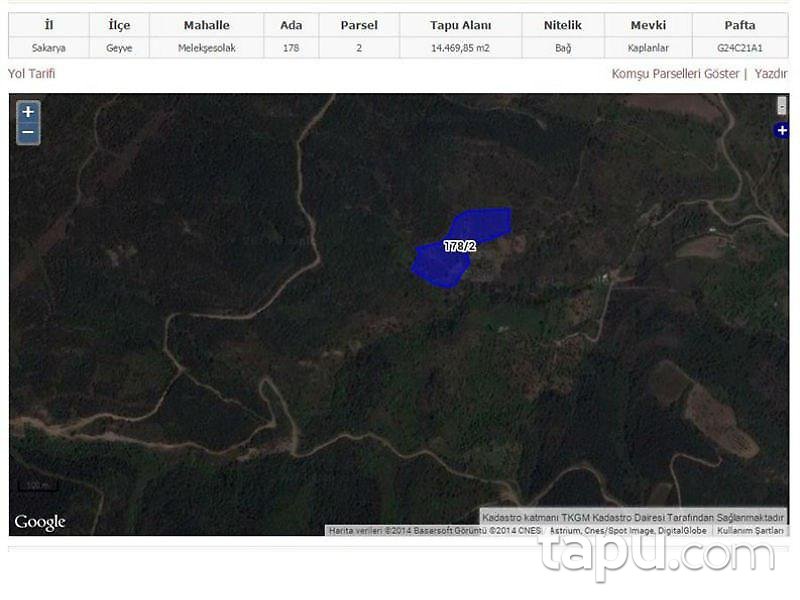Click the G24C21A1 pafta value
The width and height of the screenshot is (800, 600).
click(739, 47)
